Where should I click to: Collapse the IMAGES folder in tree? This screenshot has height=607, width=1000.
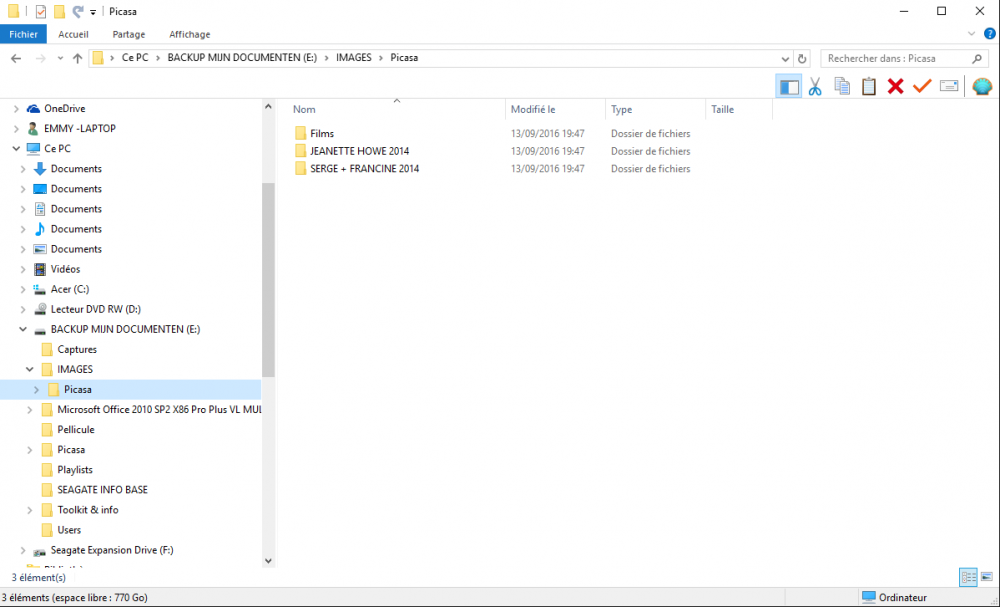coord(29,369)
